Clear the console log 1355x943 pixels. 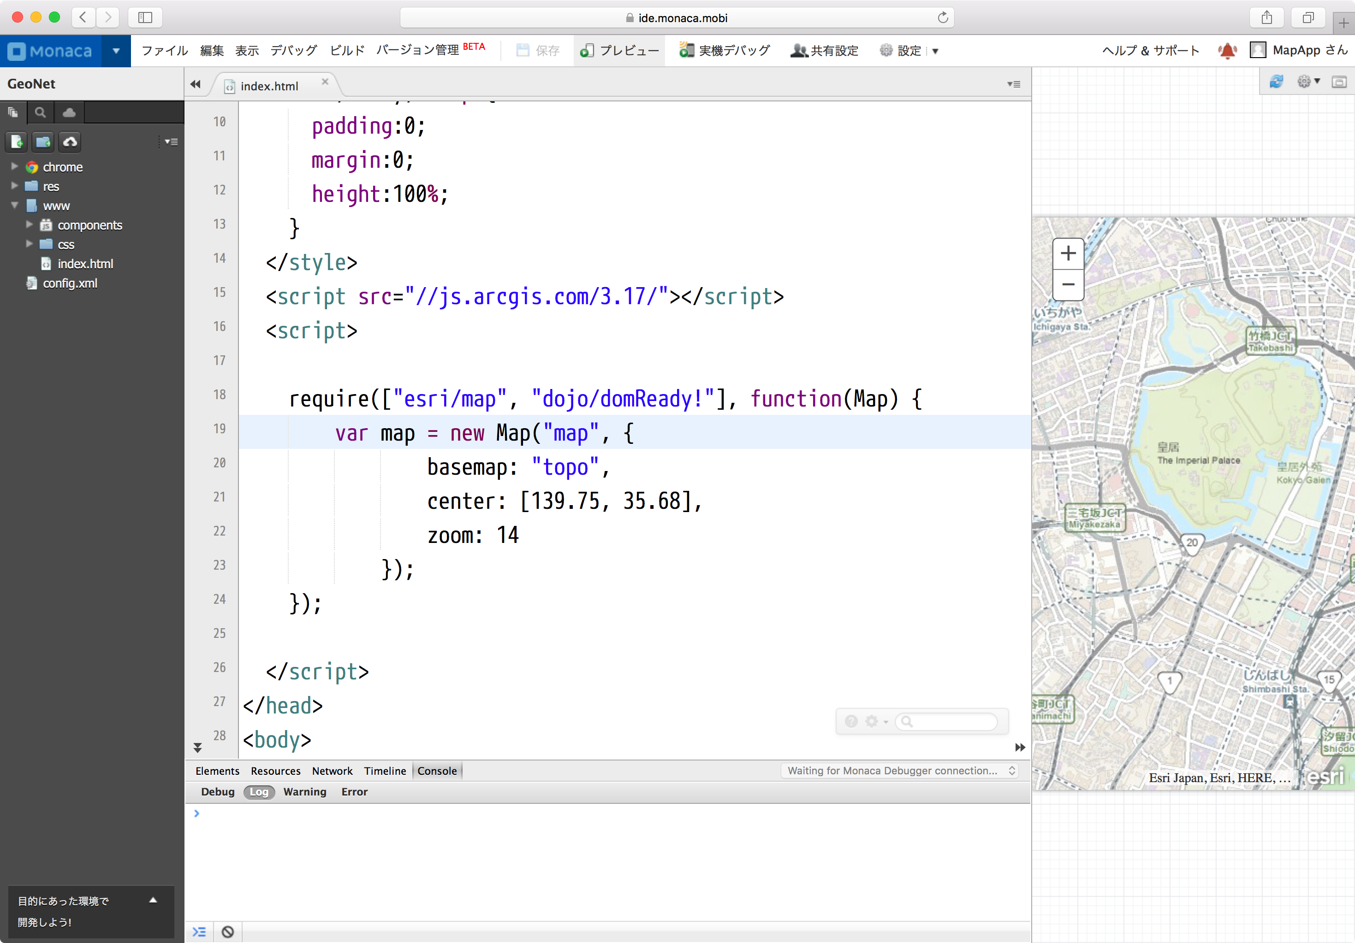228,932
